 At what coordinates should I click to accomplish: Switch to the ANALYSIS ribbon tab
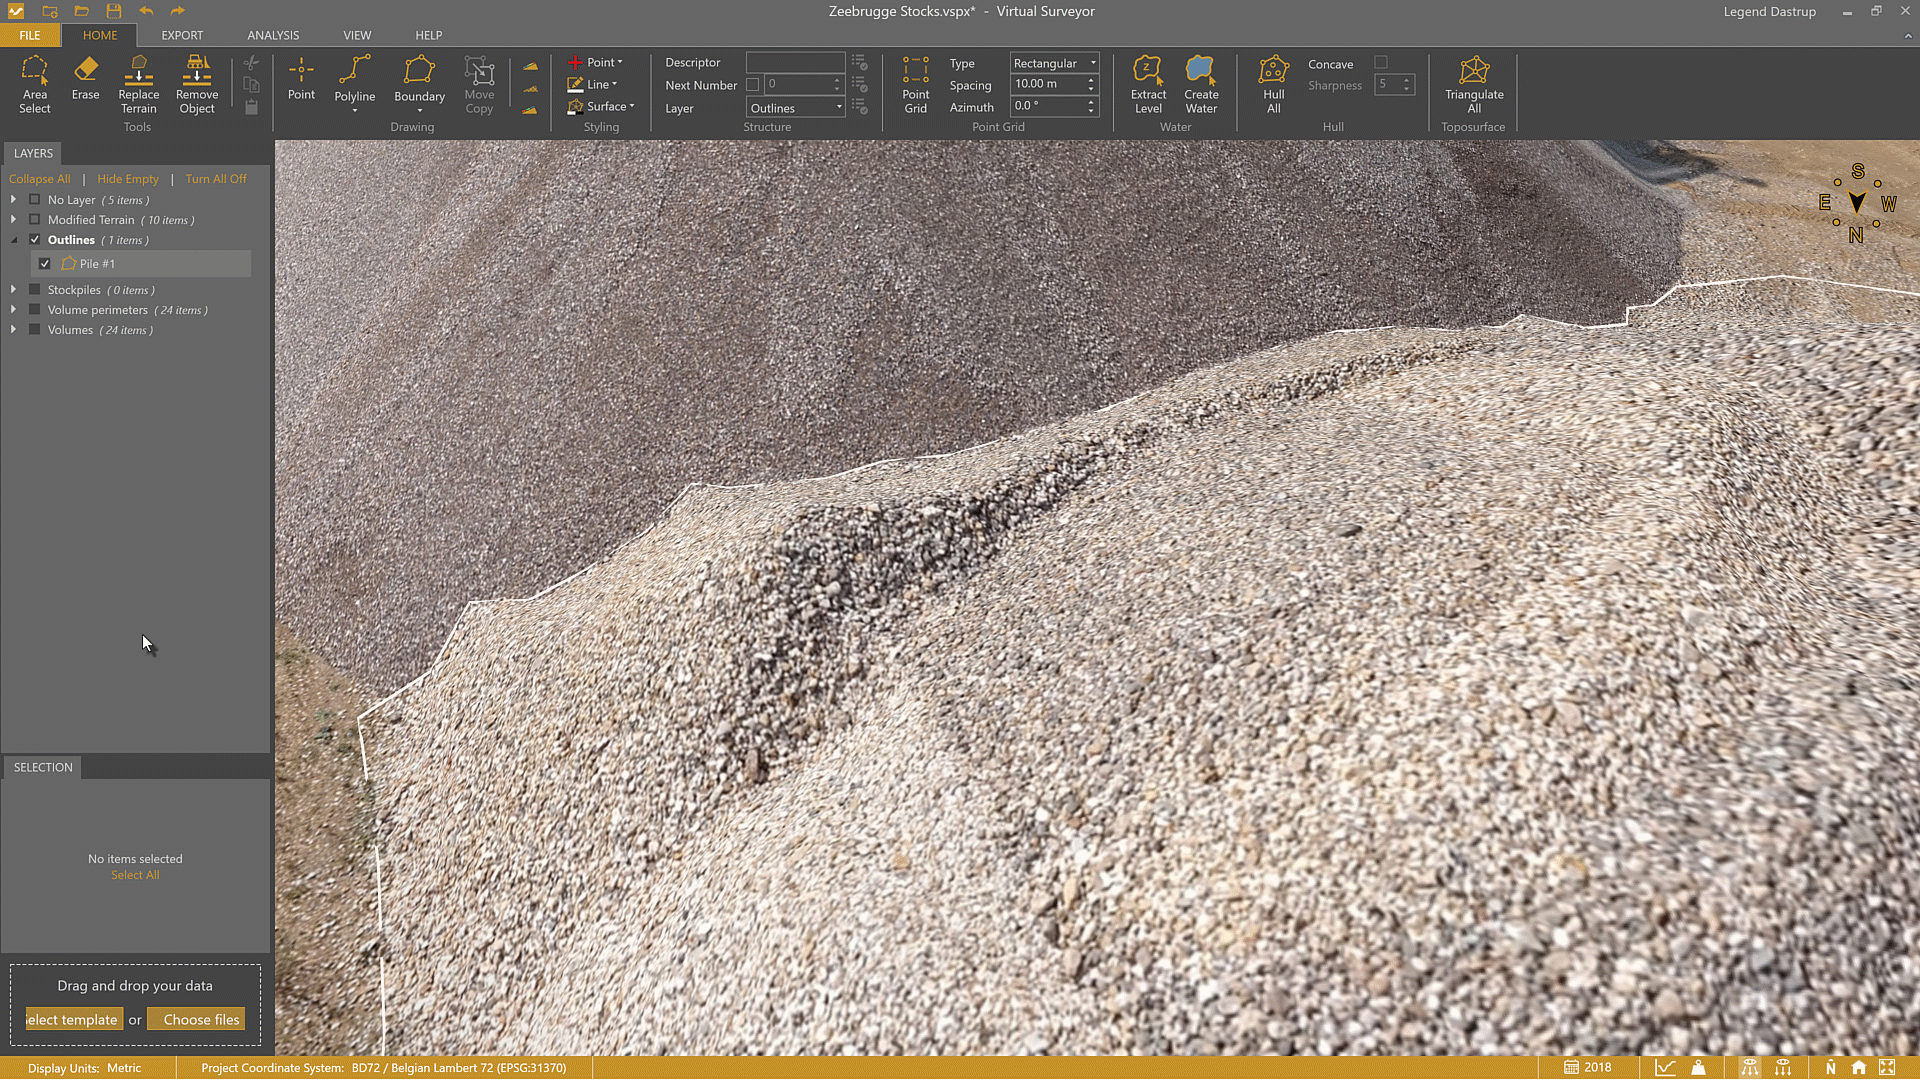coord(272,34)
